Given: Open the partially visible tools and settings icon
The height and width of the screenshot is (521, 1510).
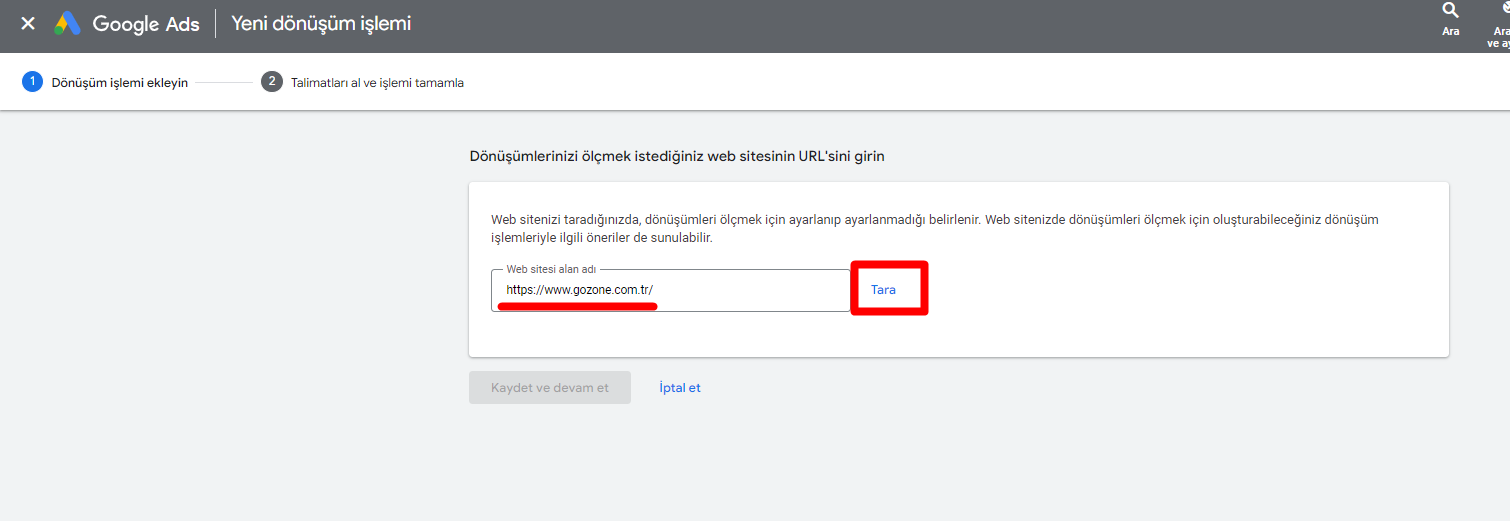Looking at the screenshot, I should [1501, 10].
